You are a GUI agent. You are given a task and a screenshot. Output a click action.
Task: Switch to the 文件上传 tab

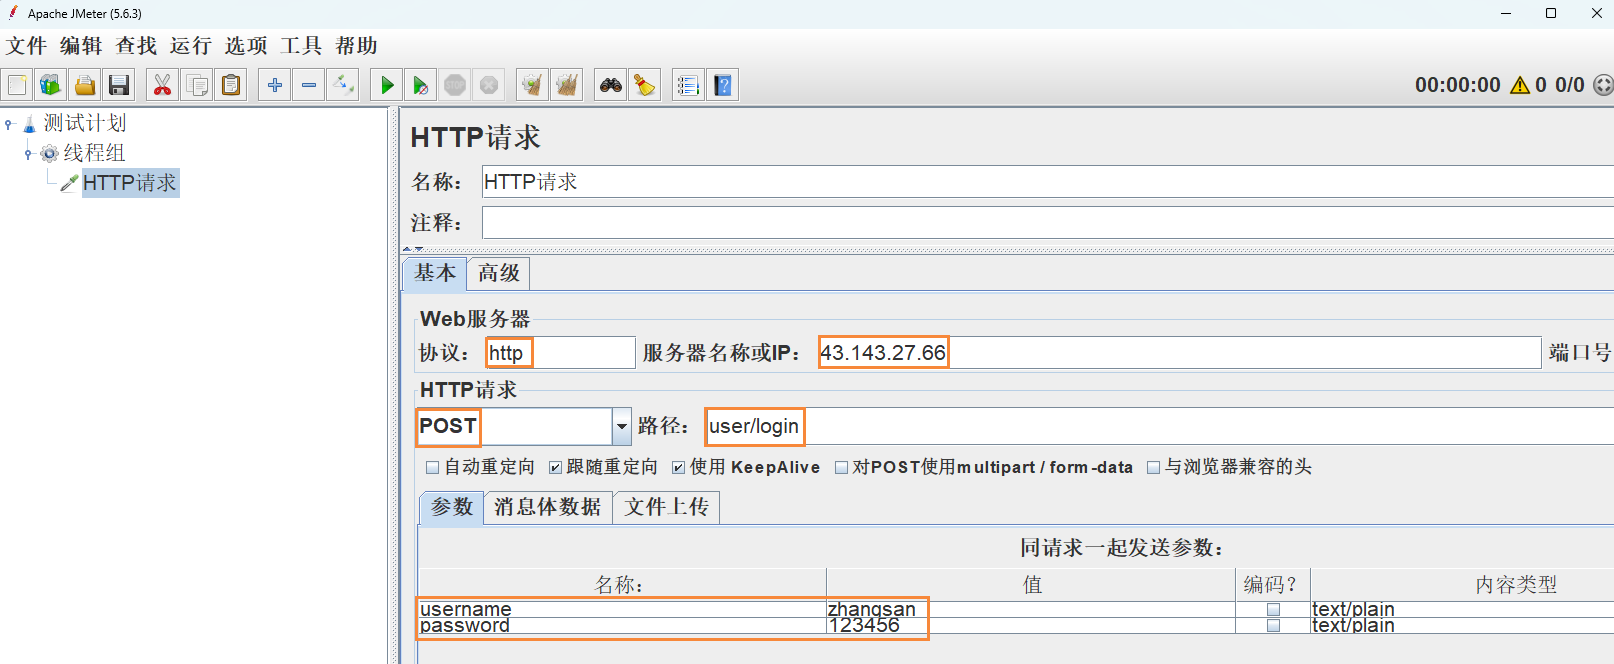667,507
